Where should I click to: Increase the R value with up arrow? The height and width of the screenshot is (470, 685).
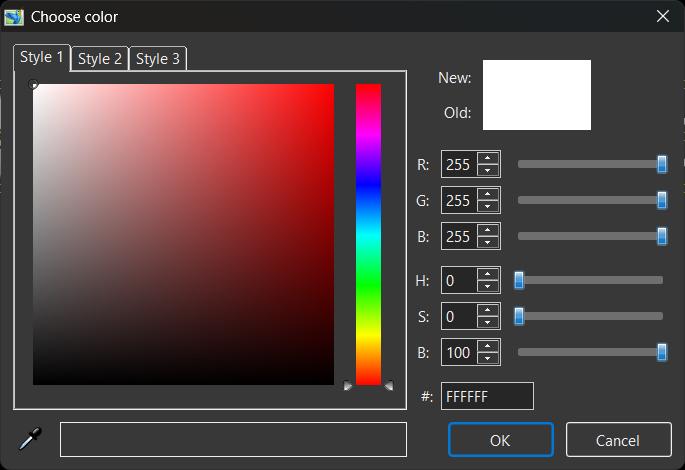pos(487,158)
